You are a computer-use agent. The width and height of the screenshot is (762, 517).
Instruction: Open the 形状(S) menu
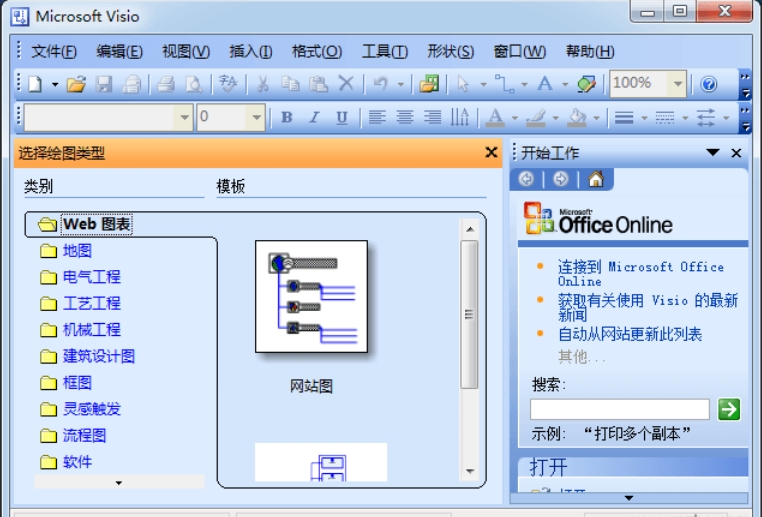tap(450, 51)
